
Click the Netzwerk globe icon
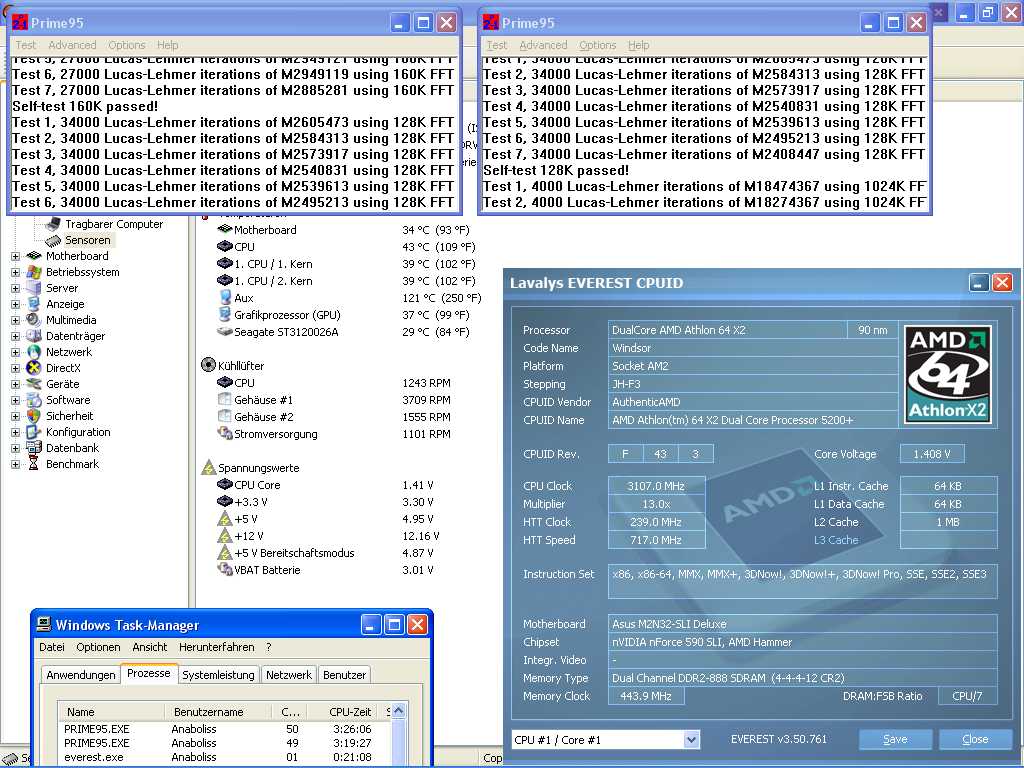33,351
